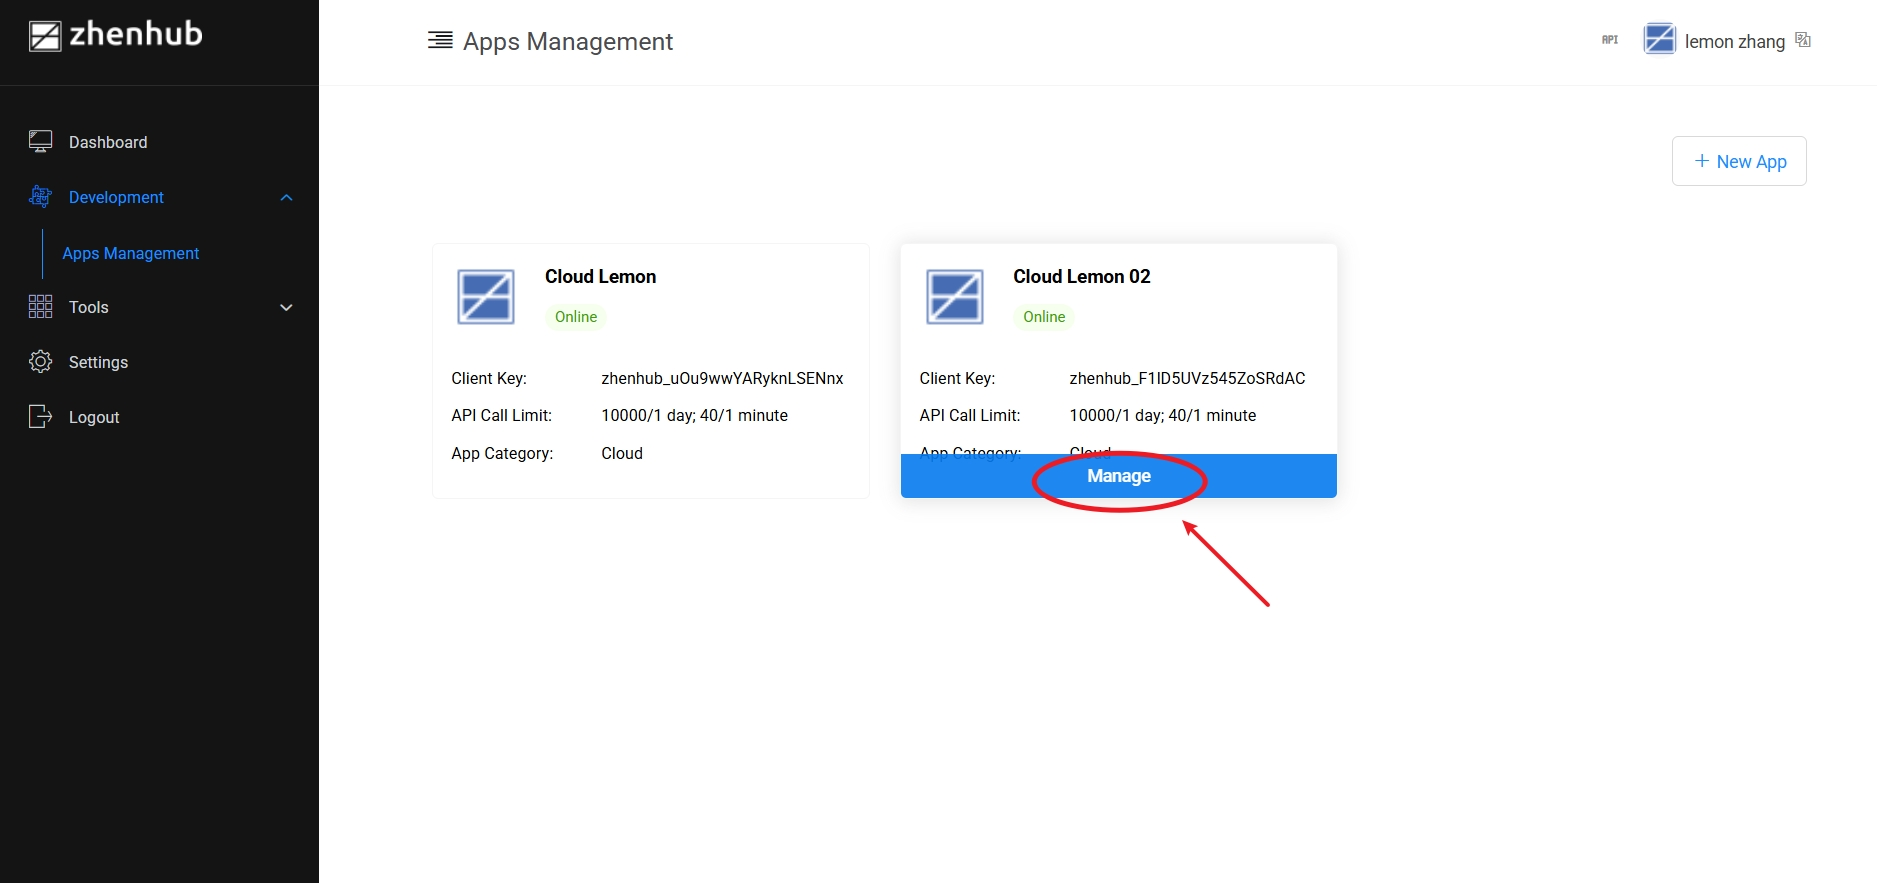This screenshot has width=1877, height=883.
Task: Open the lemon zhang user menu
Action: 1734,42
